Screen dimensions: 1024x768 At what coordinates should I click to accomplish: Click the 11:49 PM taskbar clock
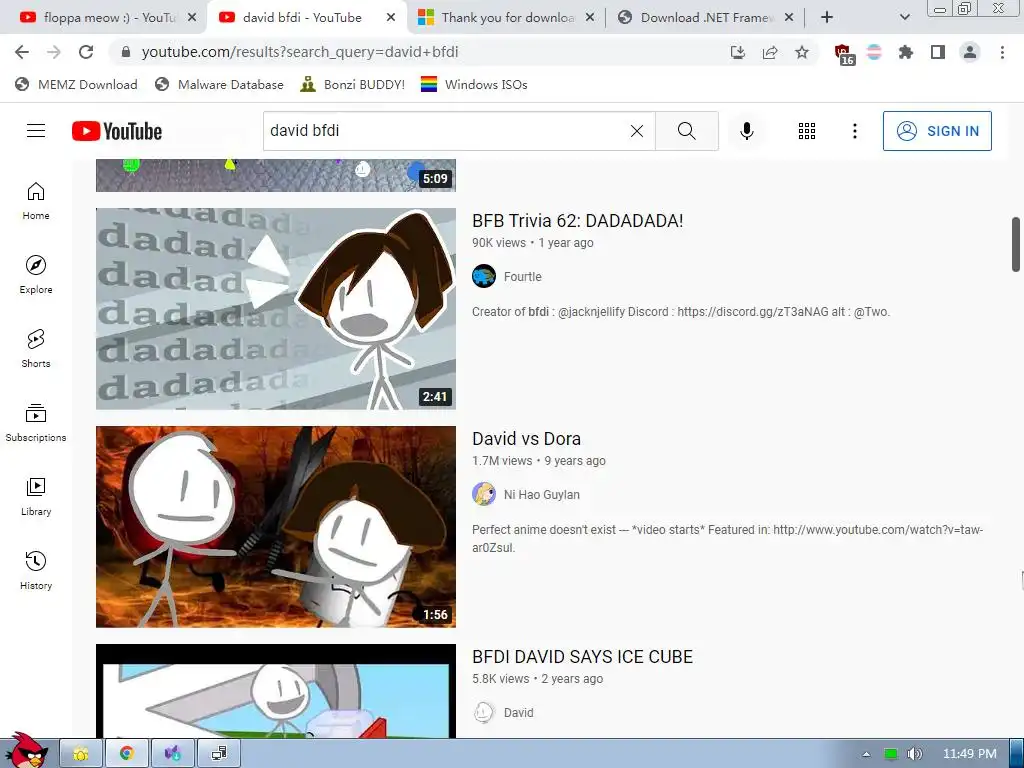(970, 754)
